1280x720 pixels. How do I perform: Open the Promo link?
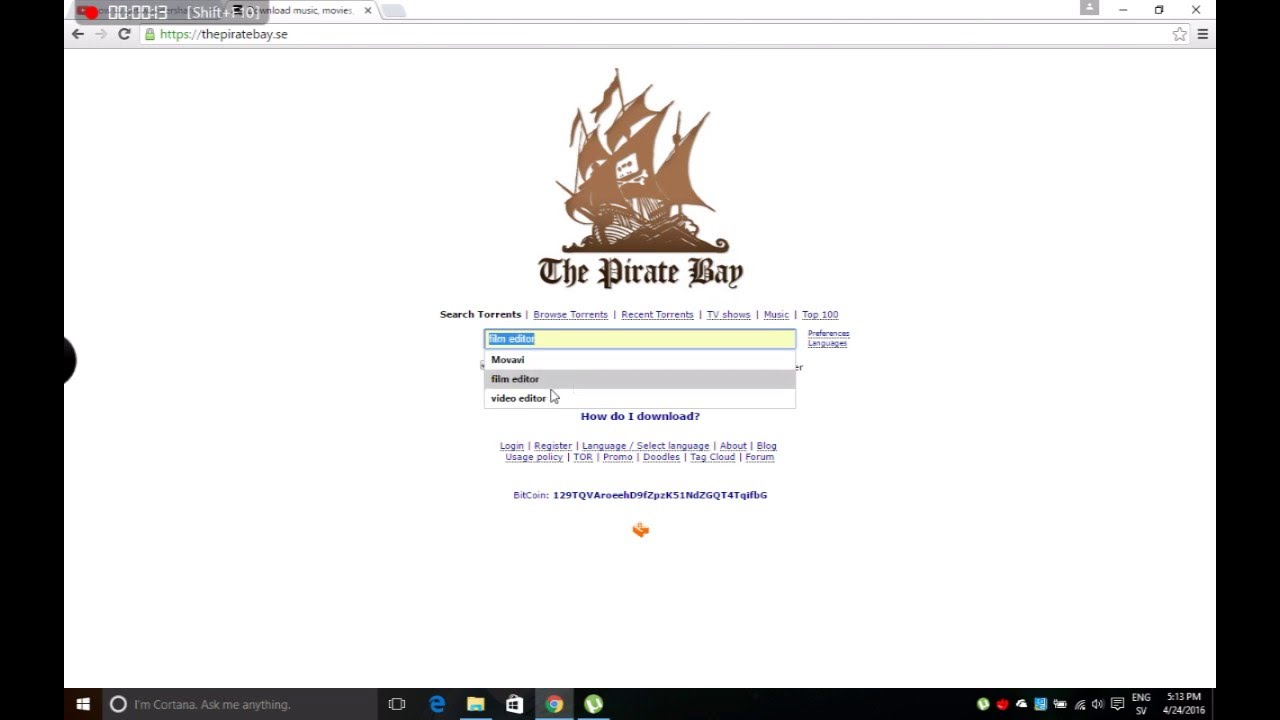coord(618,457)
